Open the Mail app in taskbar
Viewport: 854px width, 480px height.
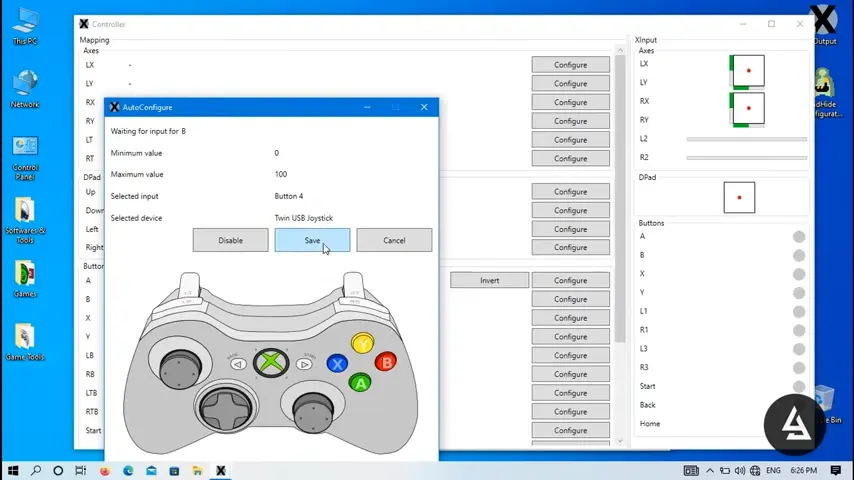[151, 470]
